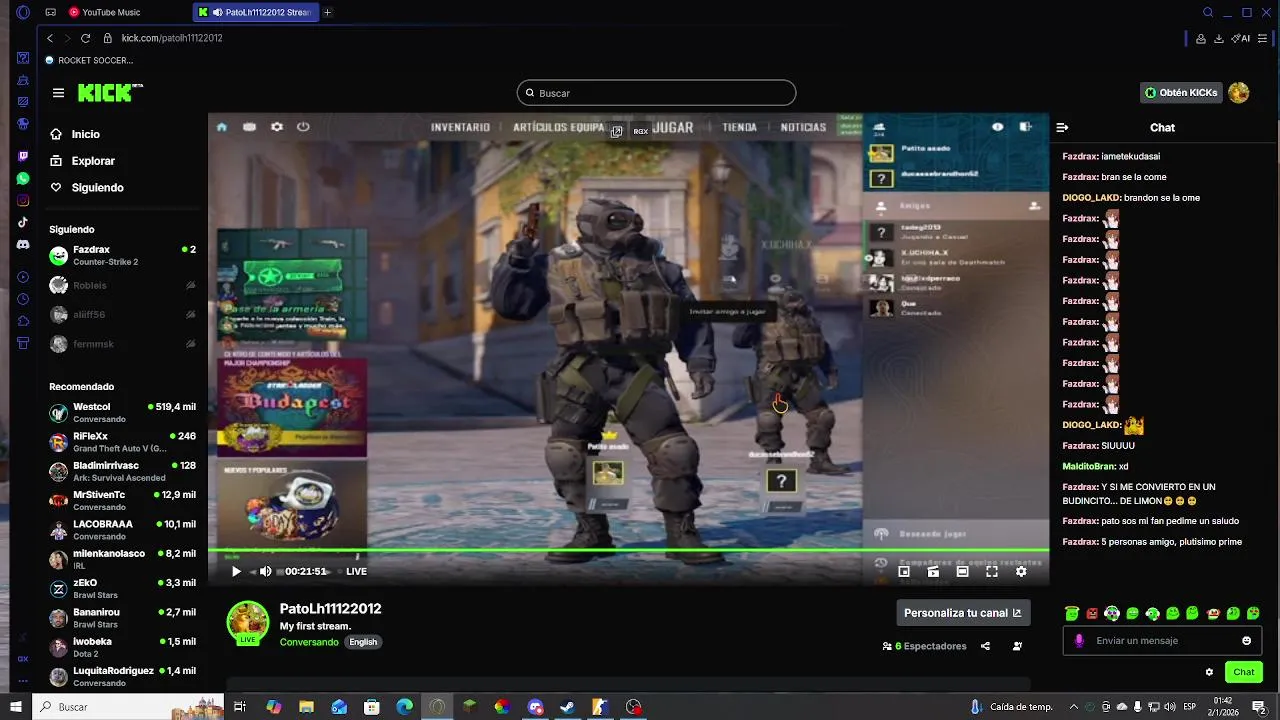The image size is (1280, 720).
Task: Select the PatoLh11112012 Stream tab
Action: [x=258, y=12]
